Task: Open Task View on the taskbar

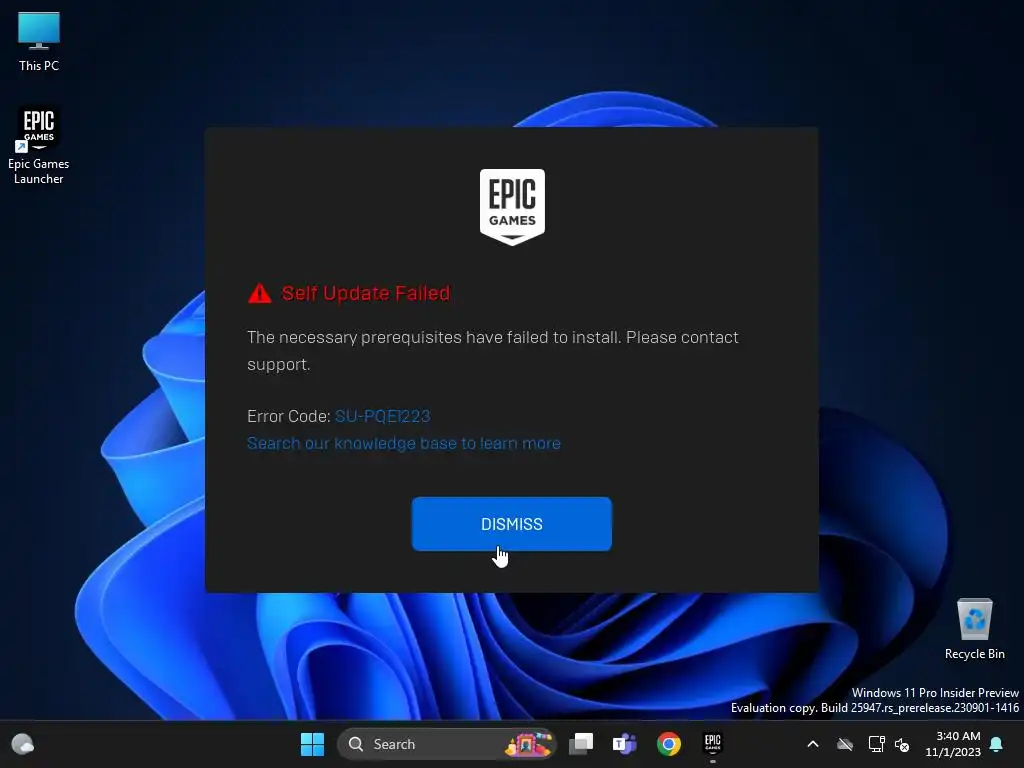Action: pos(581,744)
